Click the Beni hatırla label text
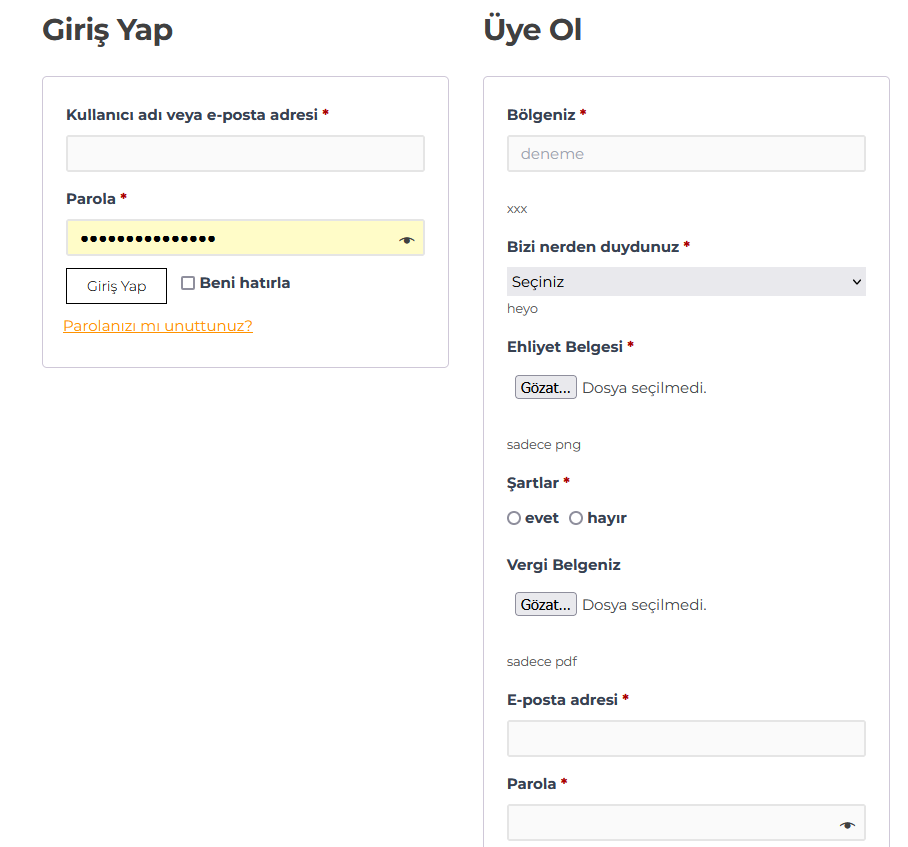The height and width of the screenshot is (847, 908). [245, 283]
